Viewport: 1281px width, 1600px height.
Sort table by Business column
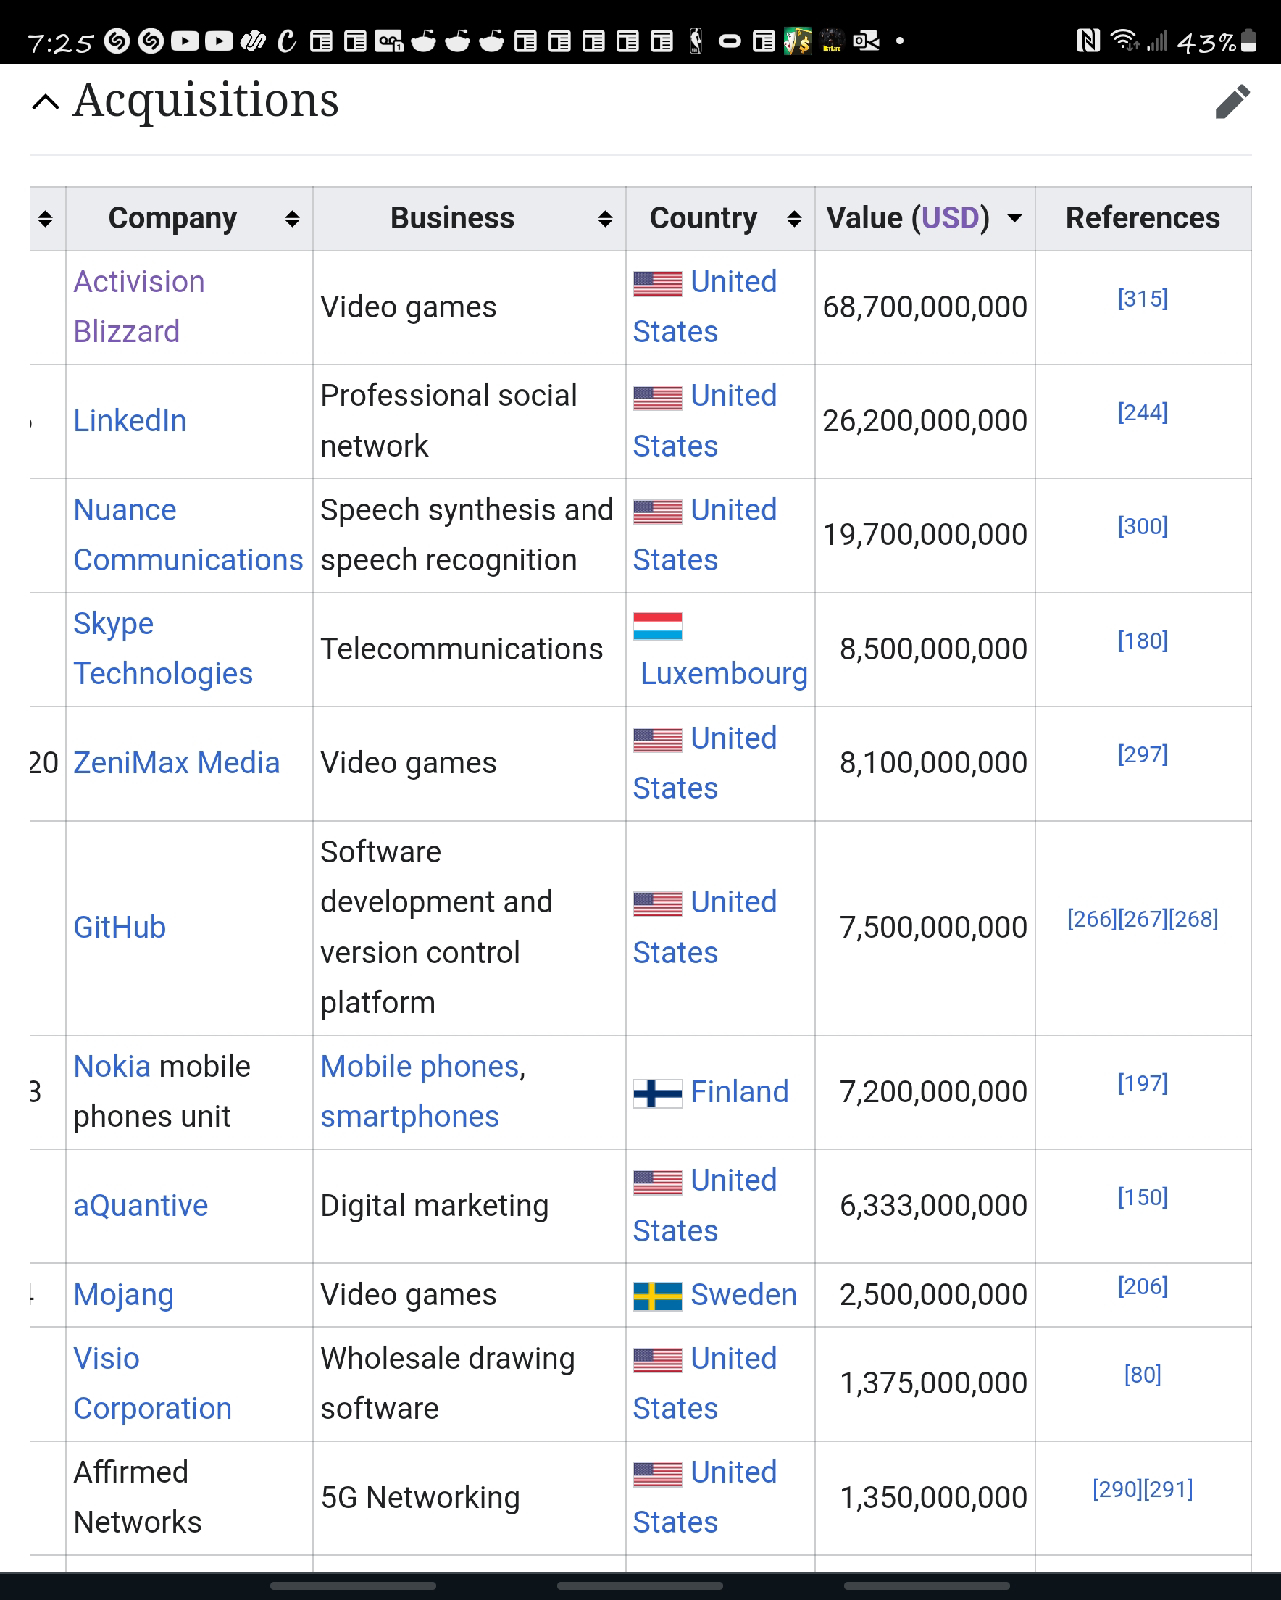(x=604, y=218)
